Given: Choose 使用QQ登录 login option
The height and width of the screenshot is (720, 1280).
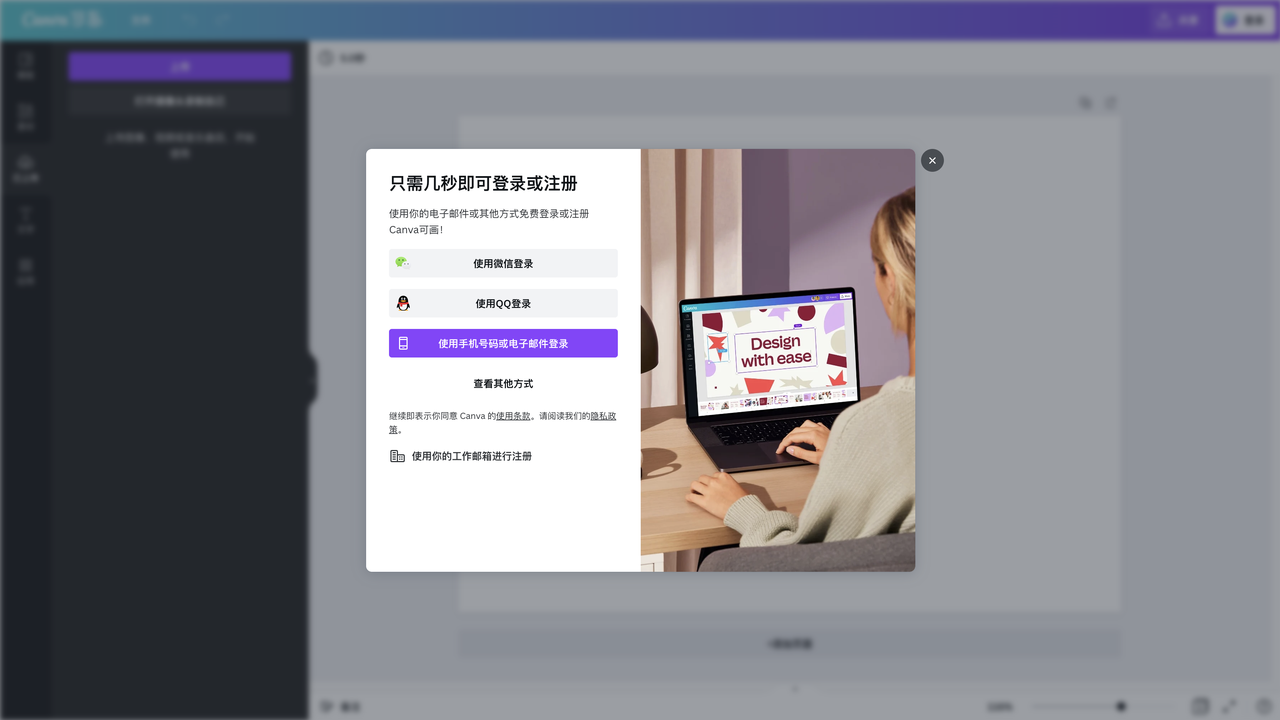Looking at the screenshot, I should tap(503, 303).
